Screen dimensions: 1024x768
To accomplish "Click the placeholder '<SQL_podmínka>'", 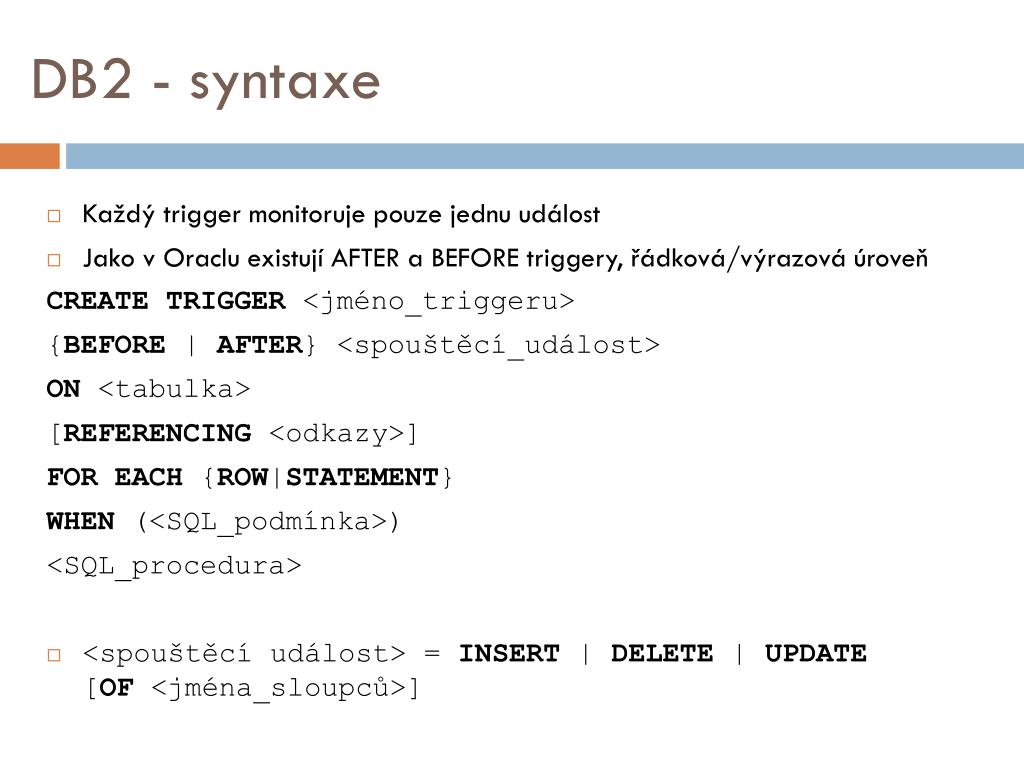I will pos(268,522).
